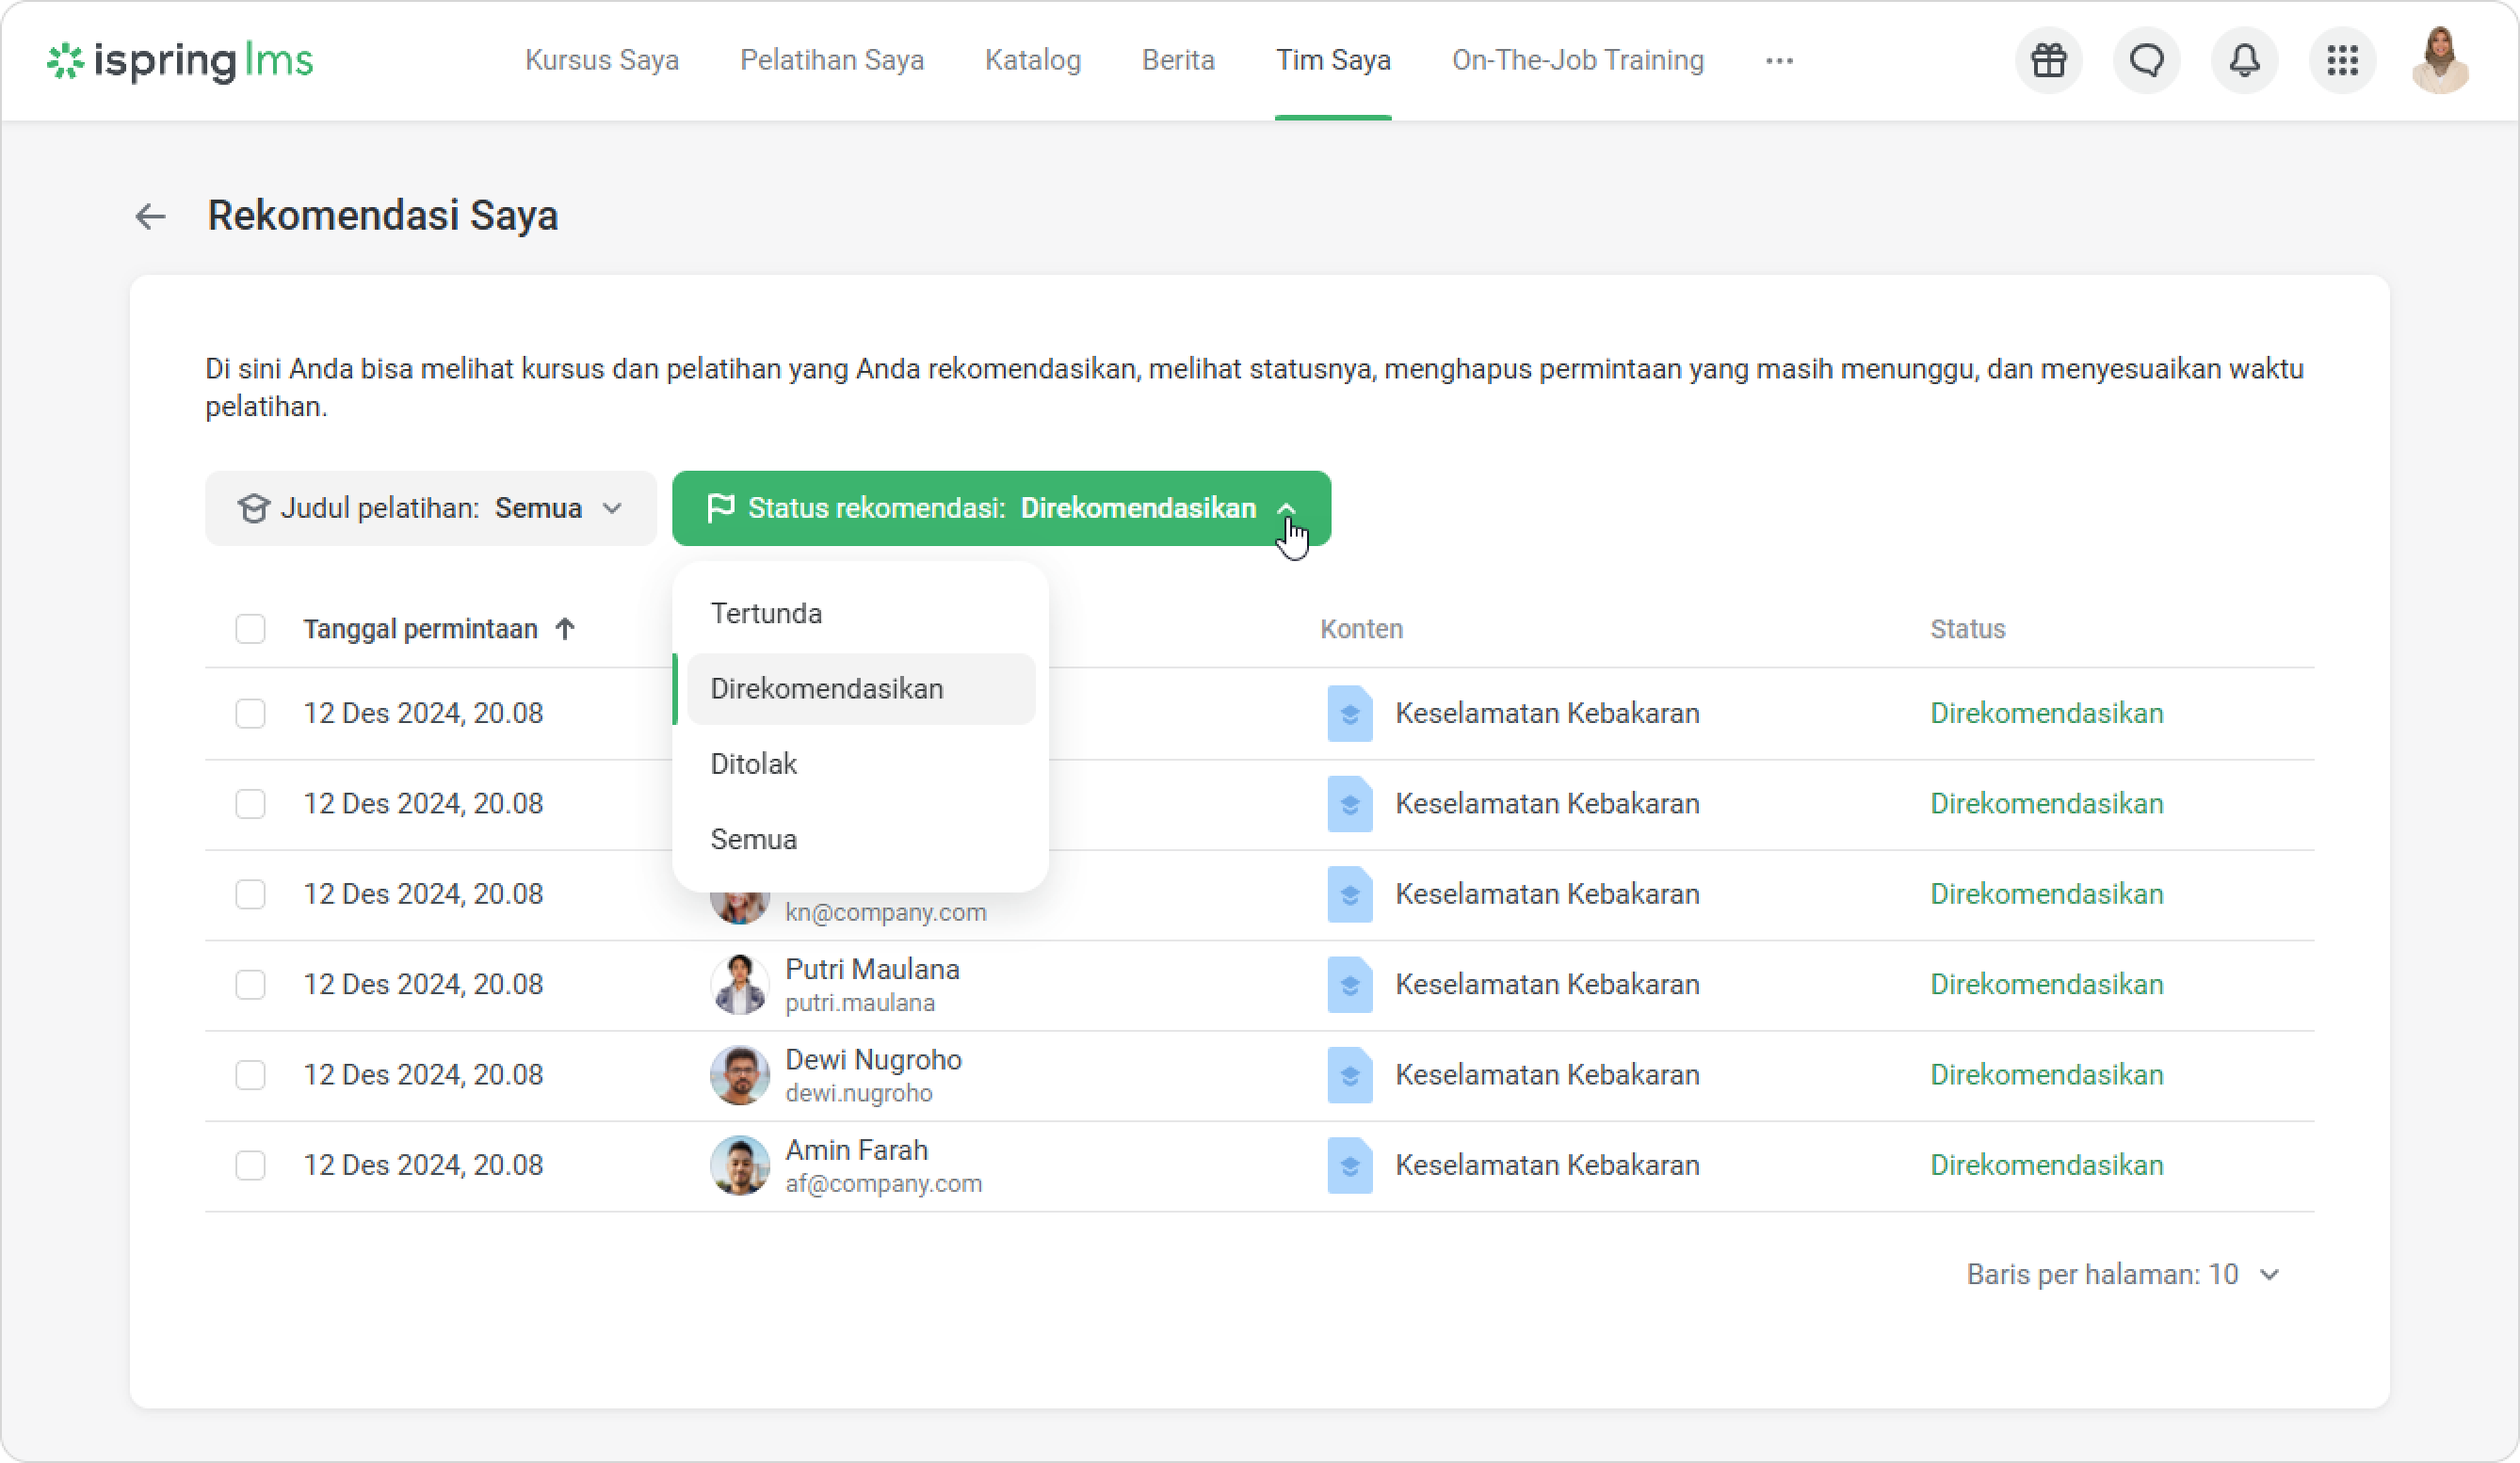The width and height of the screenshot is (2520, 1463).
Task: Open the Baris per halaman dropdown
Action: (x=2122, y=1274)
